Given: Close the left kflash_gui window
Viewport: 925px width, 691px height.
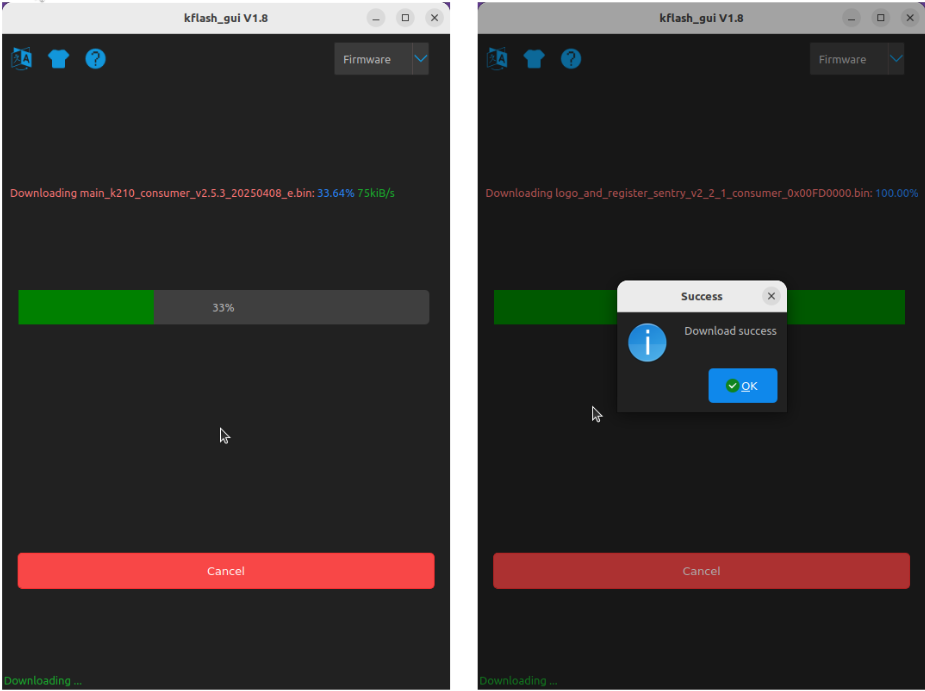Looking at the screenshot, I should click(434, 18).
